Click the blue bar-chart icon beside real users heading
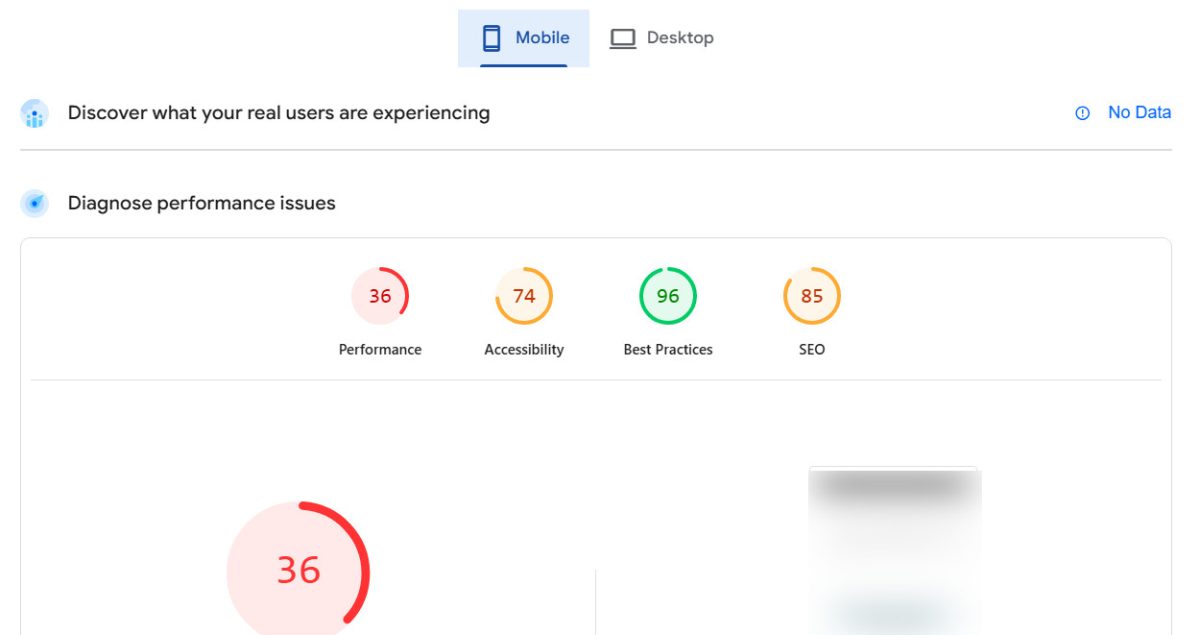 [35, 113]
